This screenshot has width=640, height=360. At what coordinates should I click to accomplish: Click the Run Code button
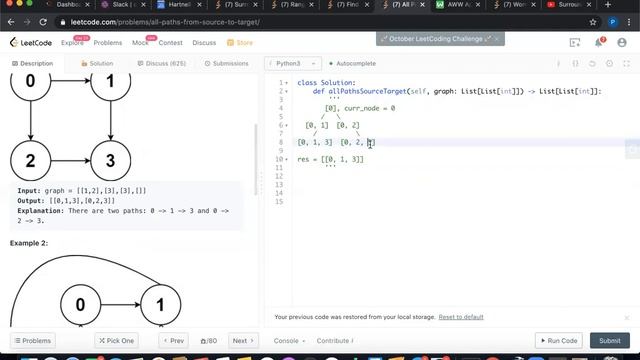tap(559, 340)
